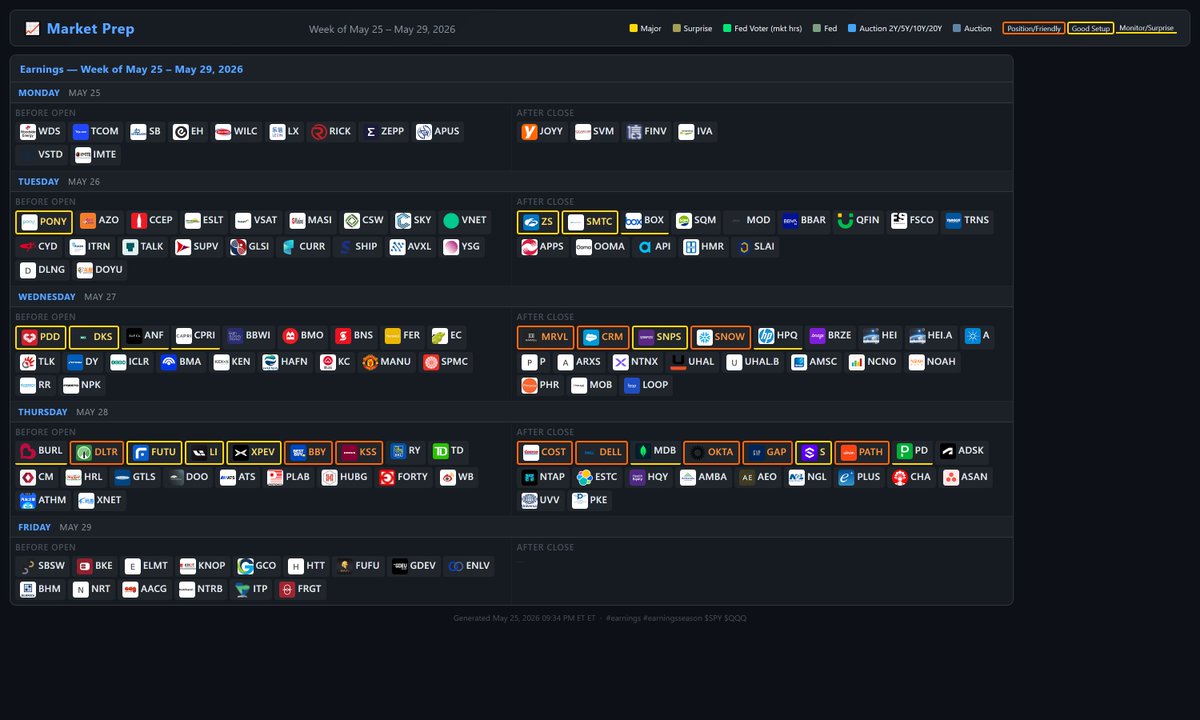This screenshot has height=720, width=1200.
Task: Select the QFIN green logo icon
Action: (845, 221)
